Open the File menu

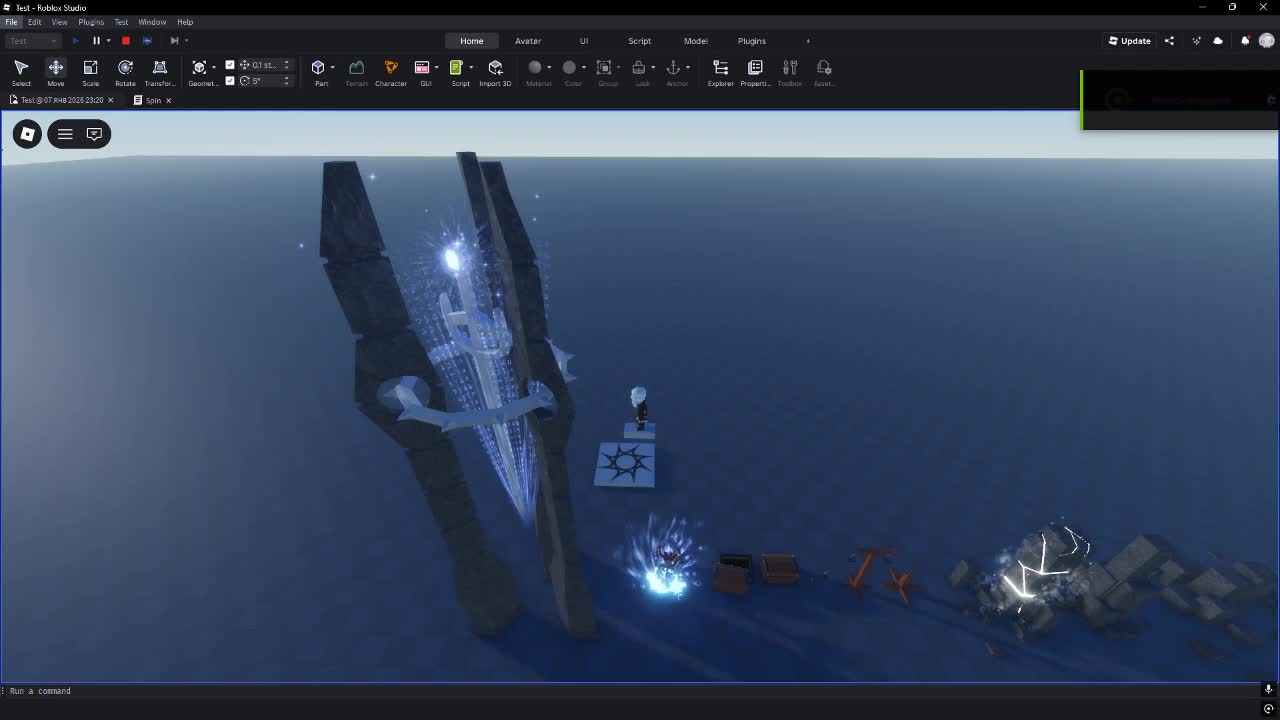(11, 22)
